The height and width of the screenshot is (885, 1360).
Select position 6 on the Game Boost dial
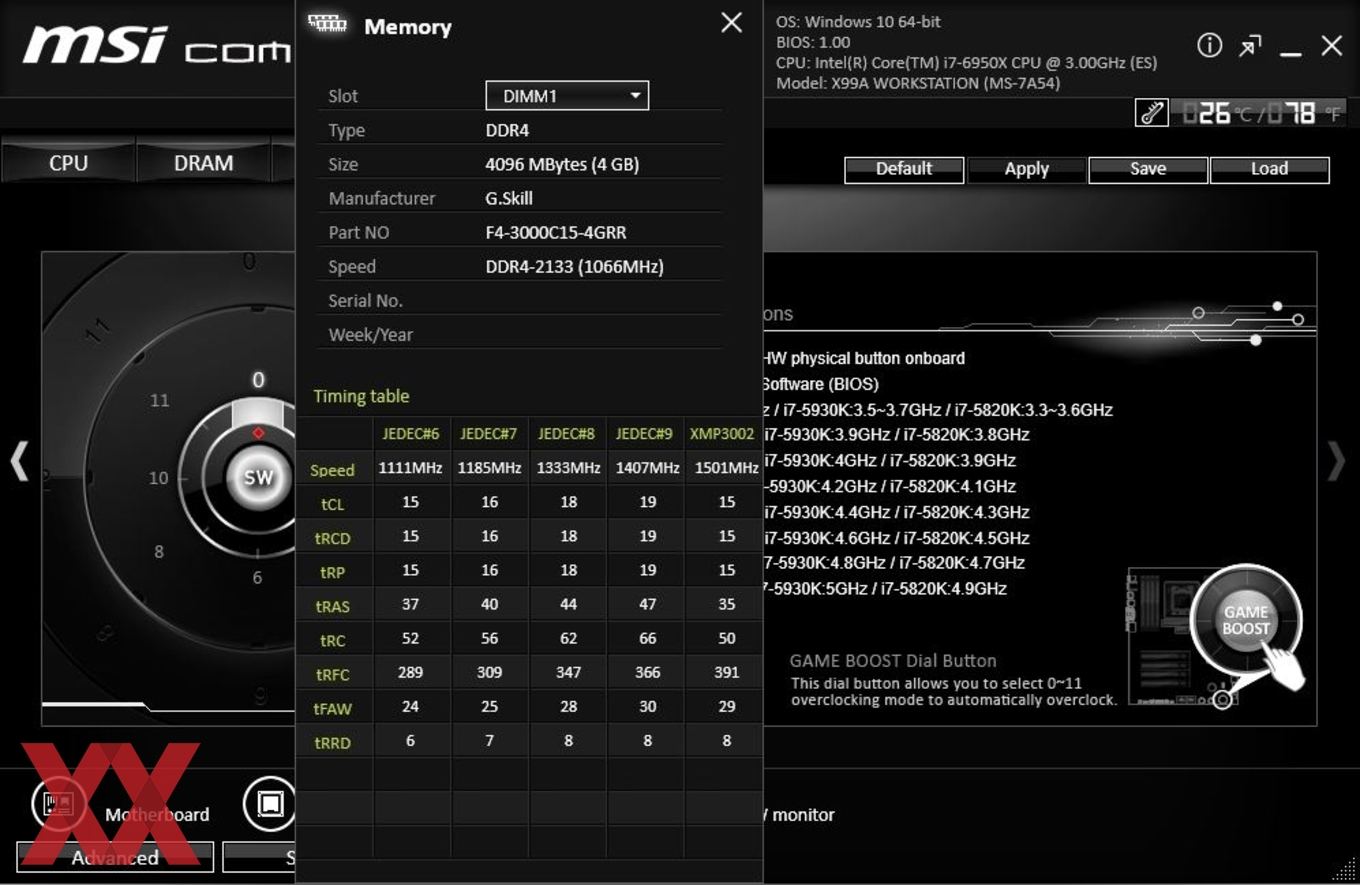tap(257, 577)
